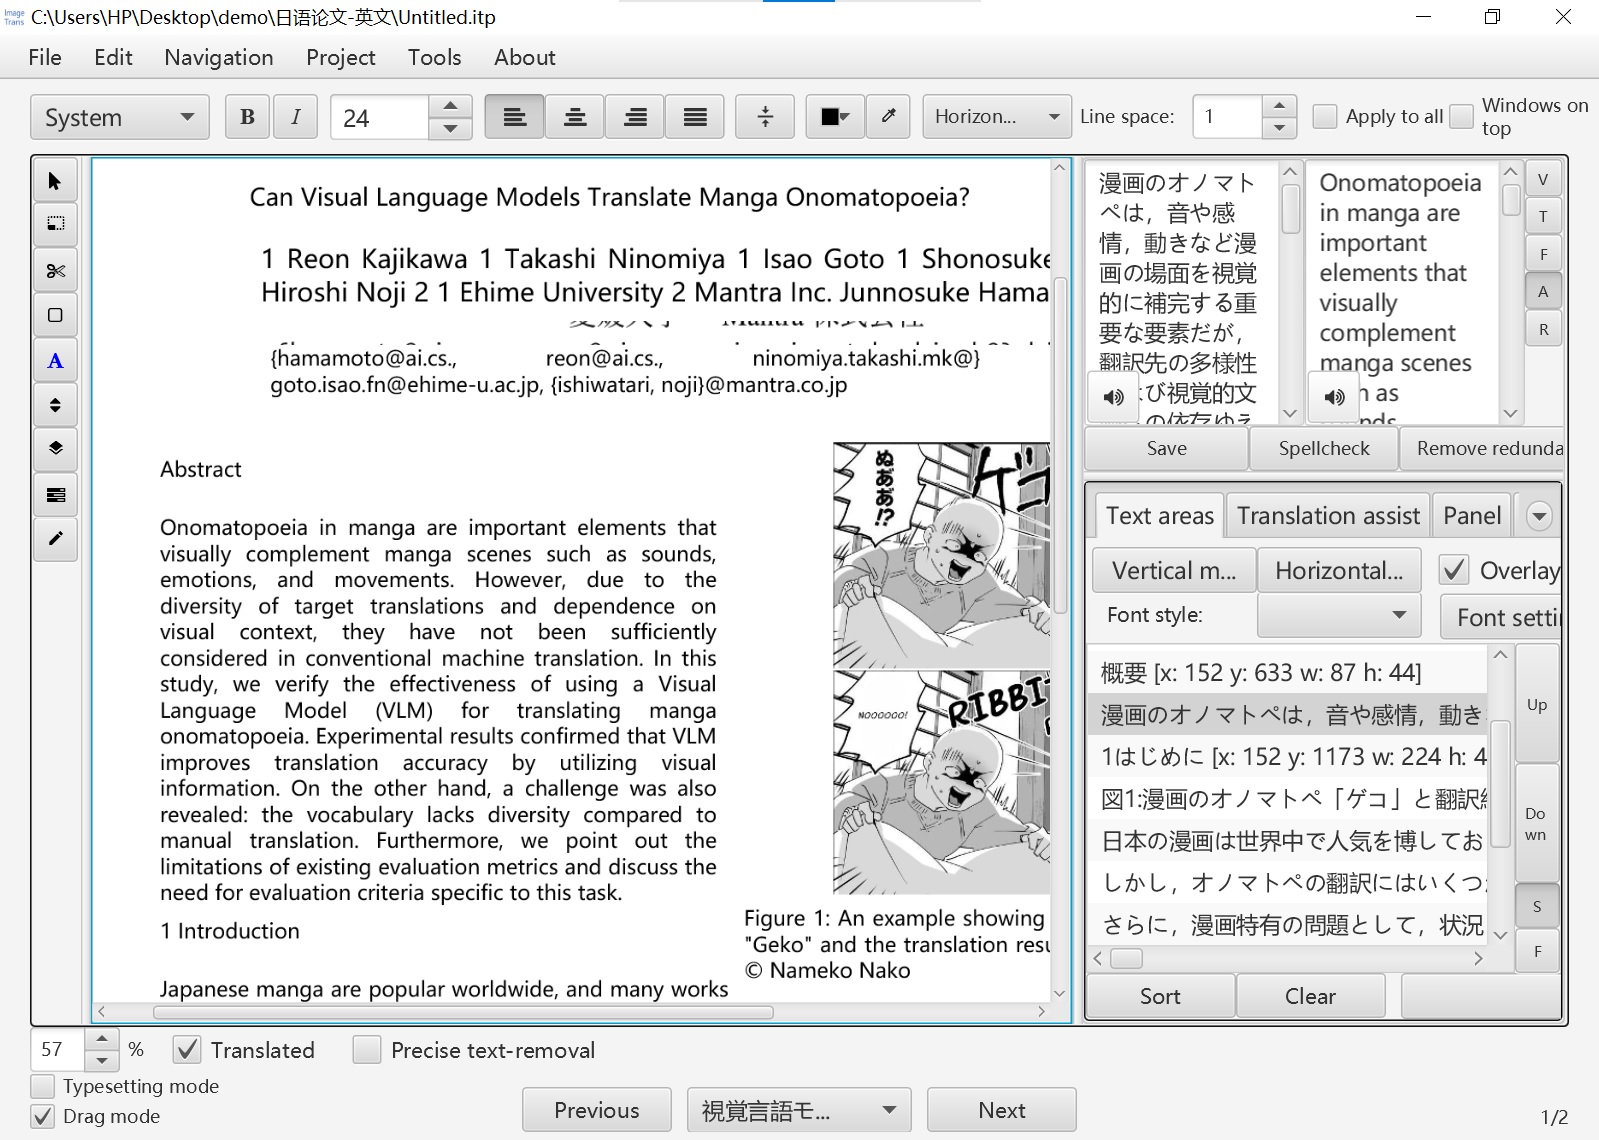Sort the text areas list
Screen dimensions: 1599x1140
click(1160, 996)
